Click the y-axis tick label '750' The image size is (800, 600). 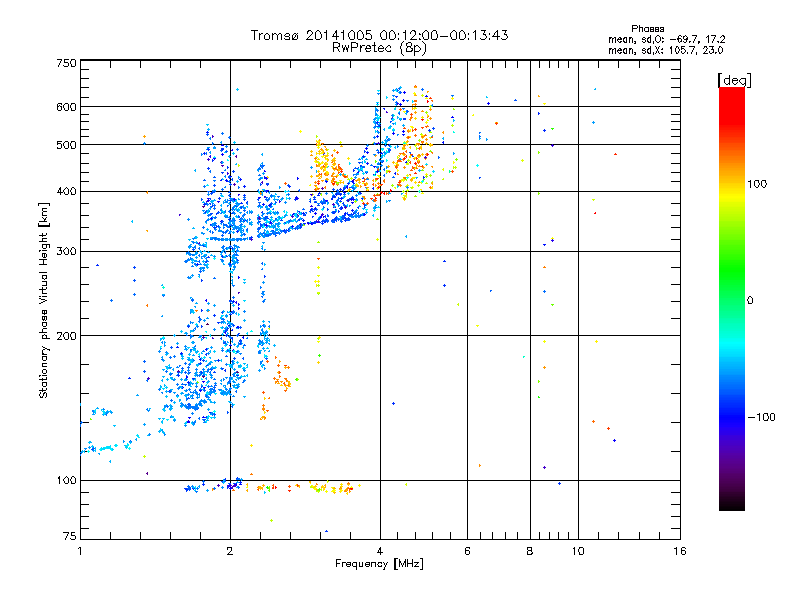coord(66,63)
